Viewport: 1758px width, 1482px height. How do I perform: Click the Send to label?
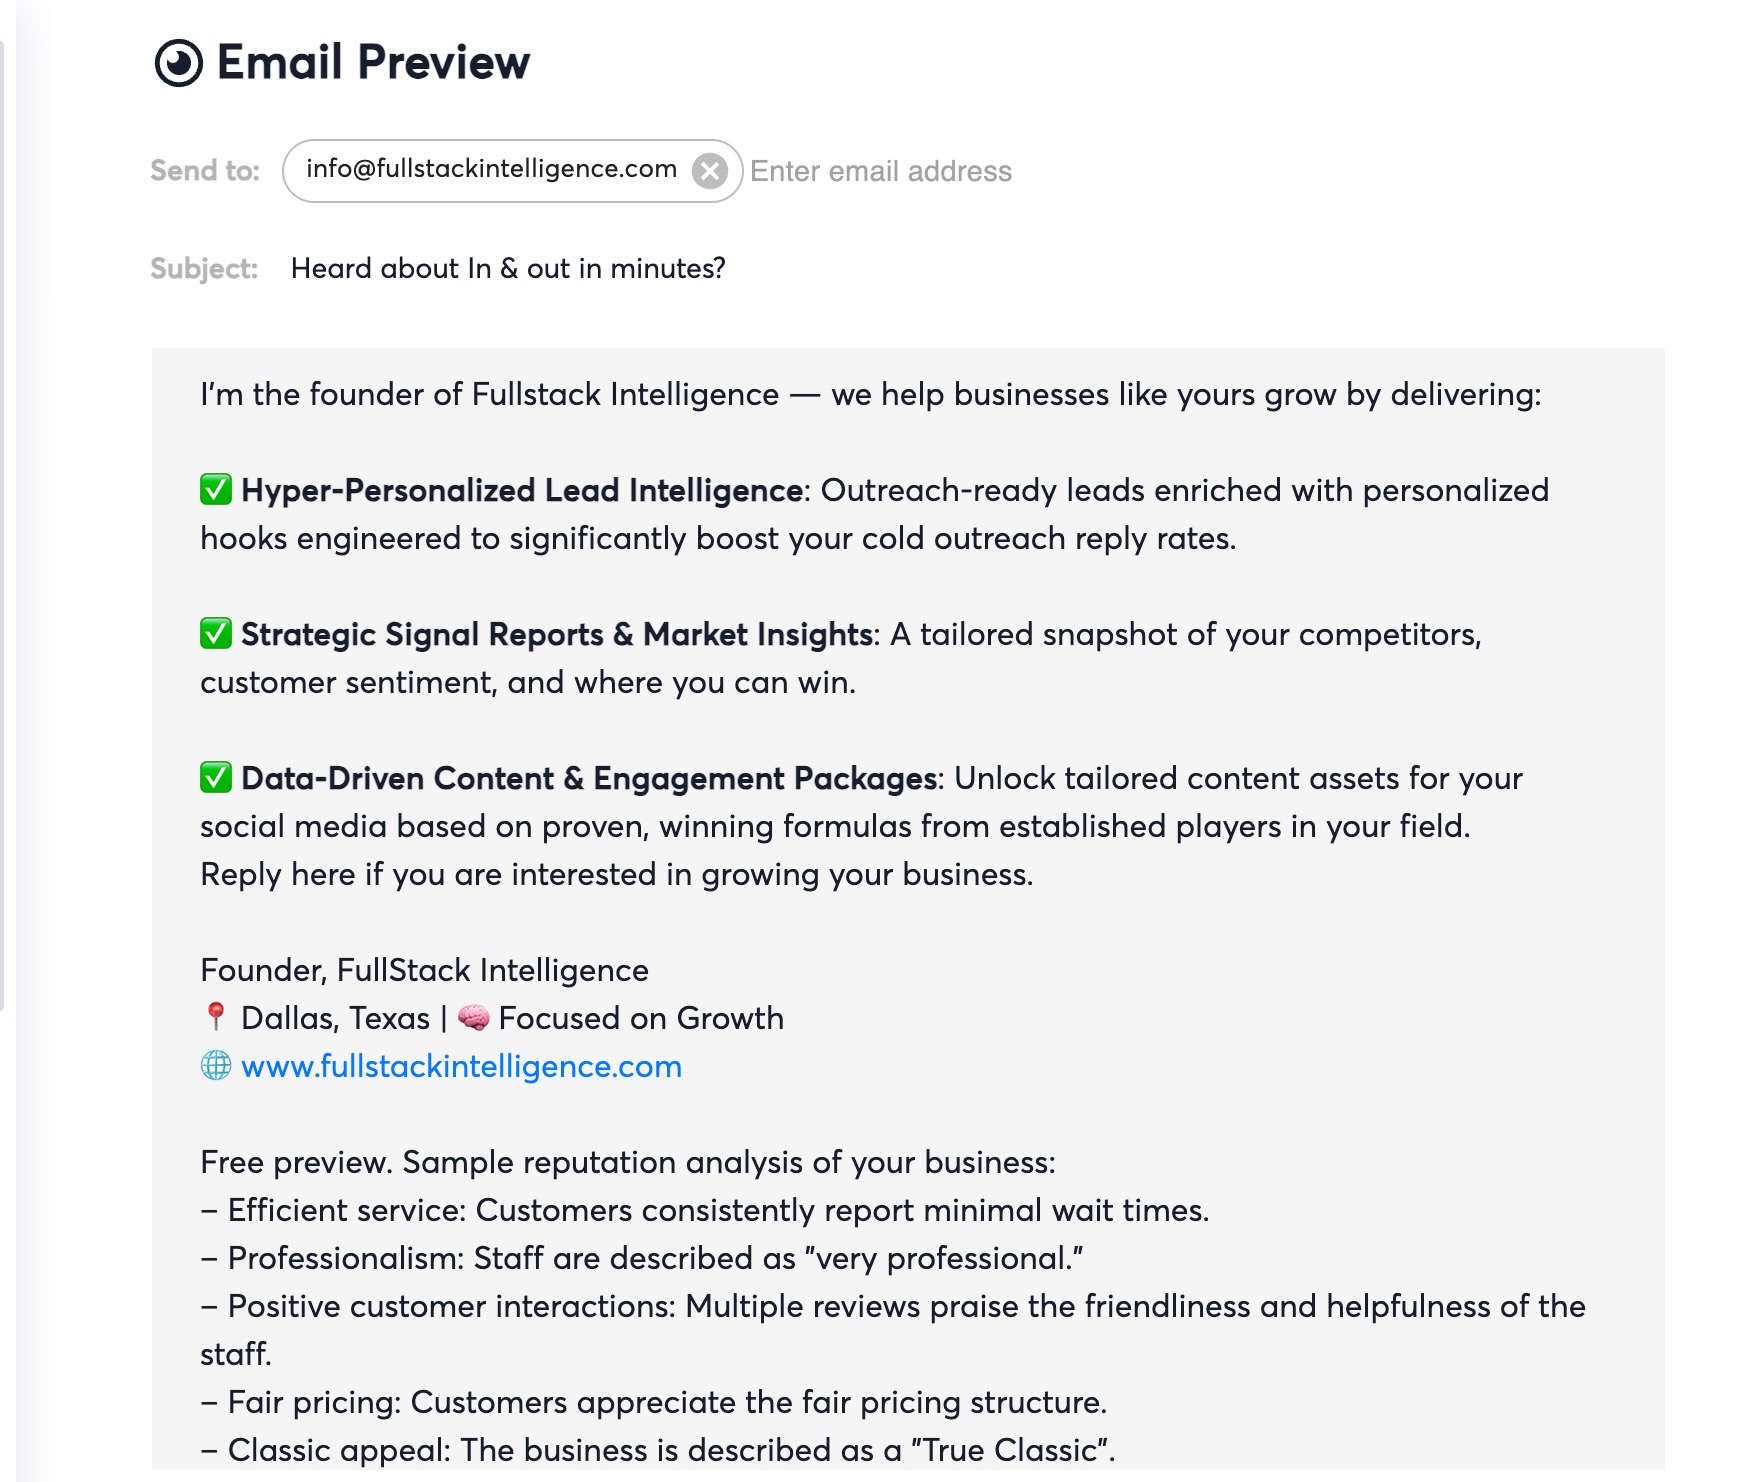205,171
